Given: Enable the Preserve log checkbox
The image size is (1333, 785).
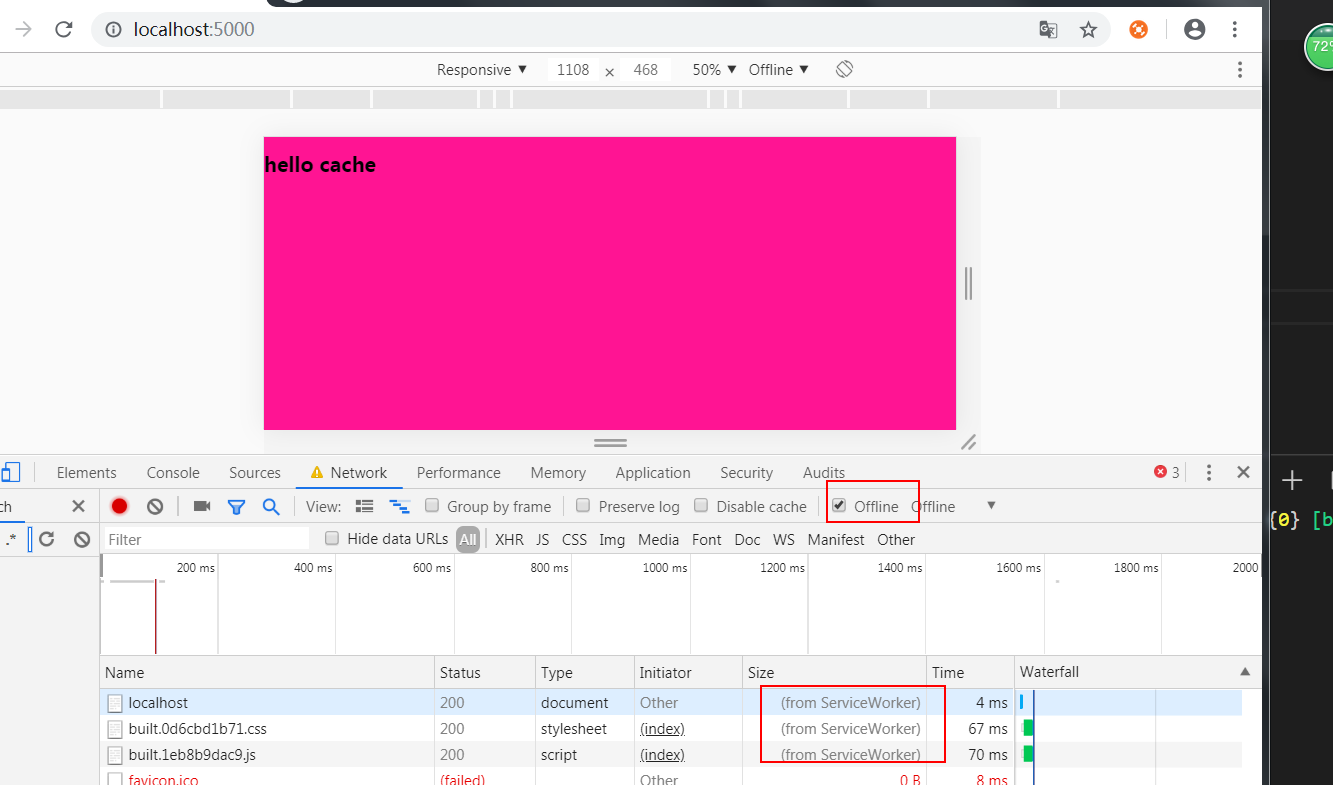Looking at the screenshot, I should pos(583,506).
